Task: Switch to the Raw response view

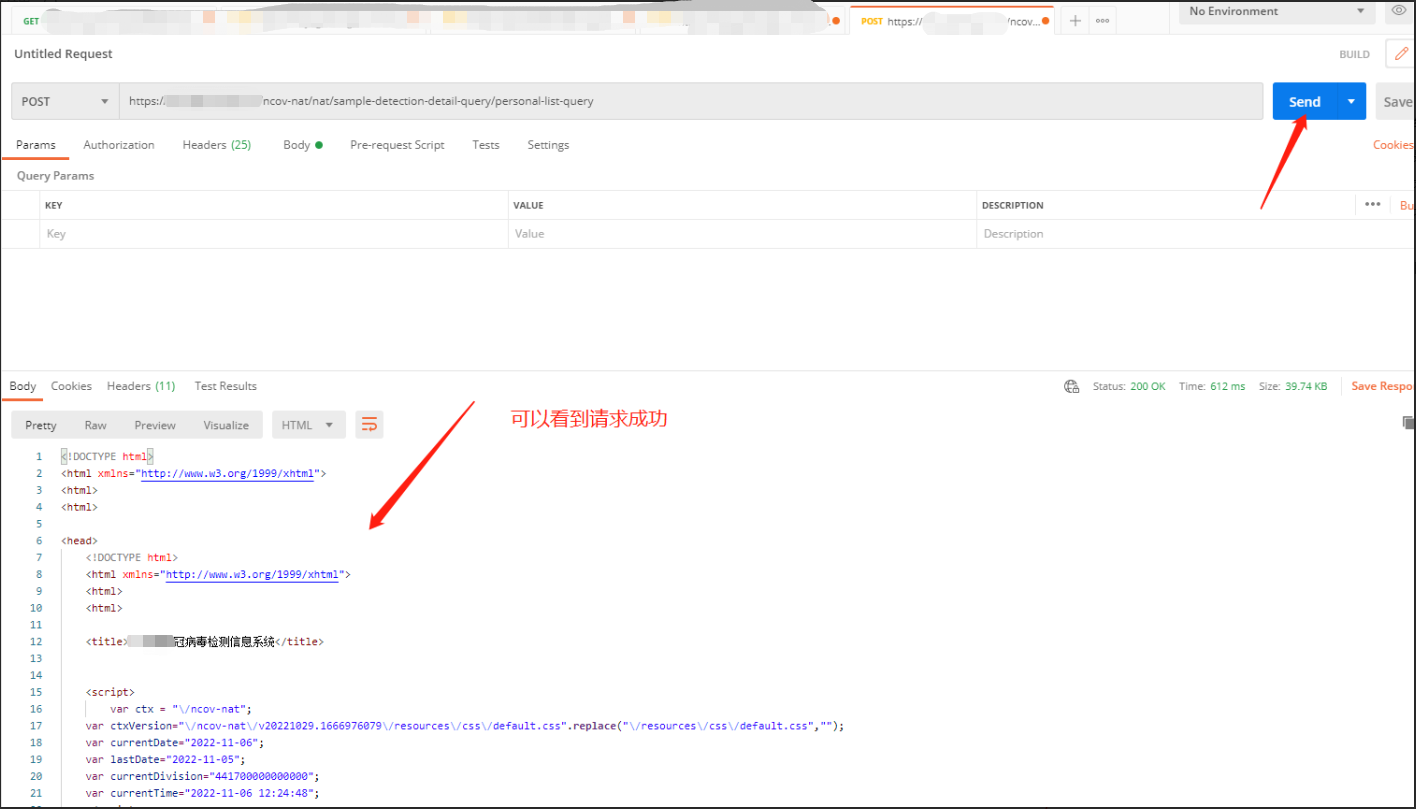Action: point(96,425)
